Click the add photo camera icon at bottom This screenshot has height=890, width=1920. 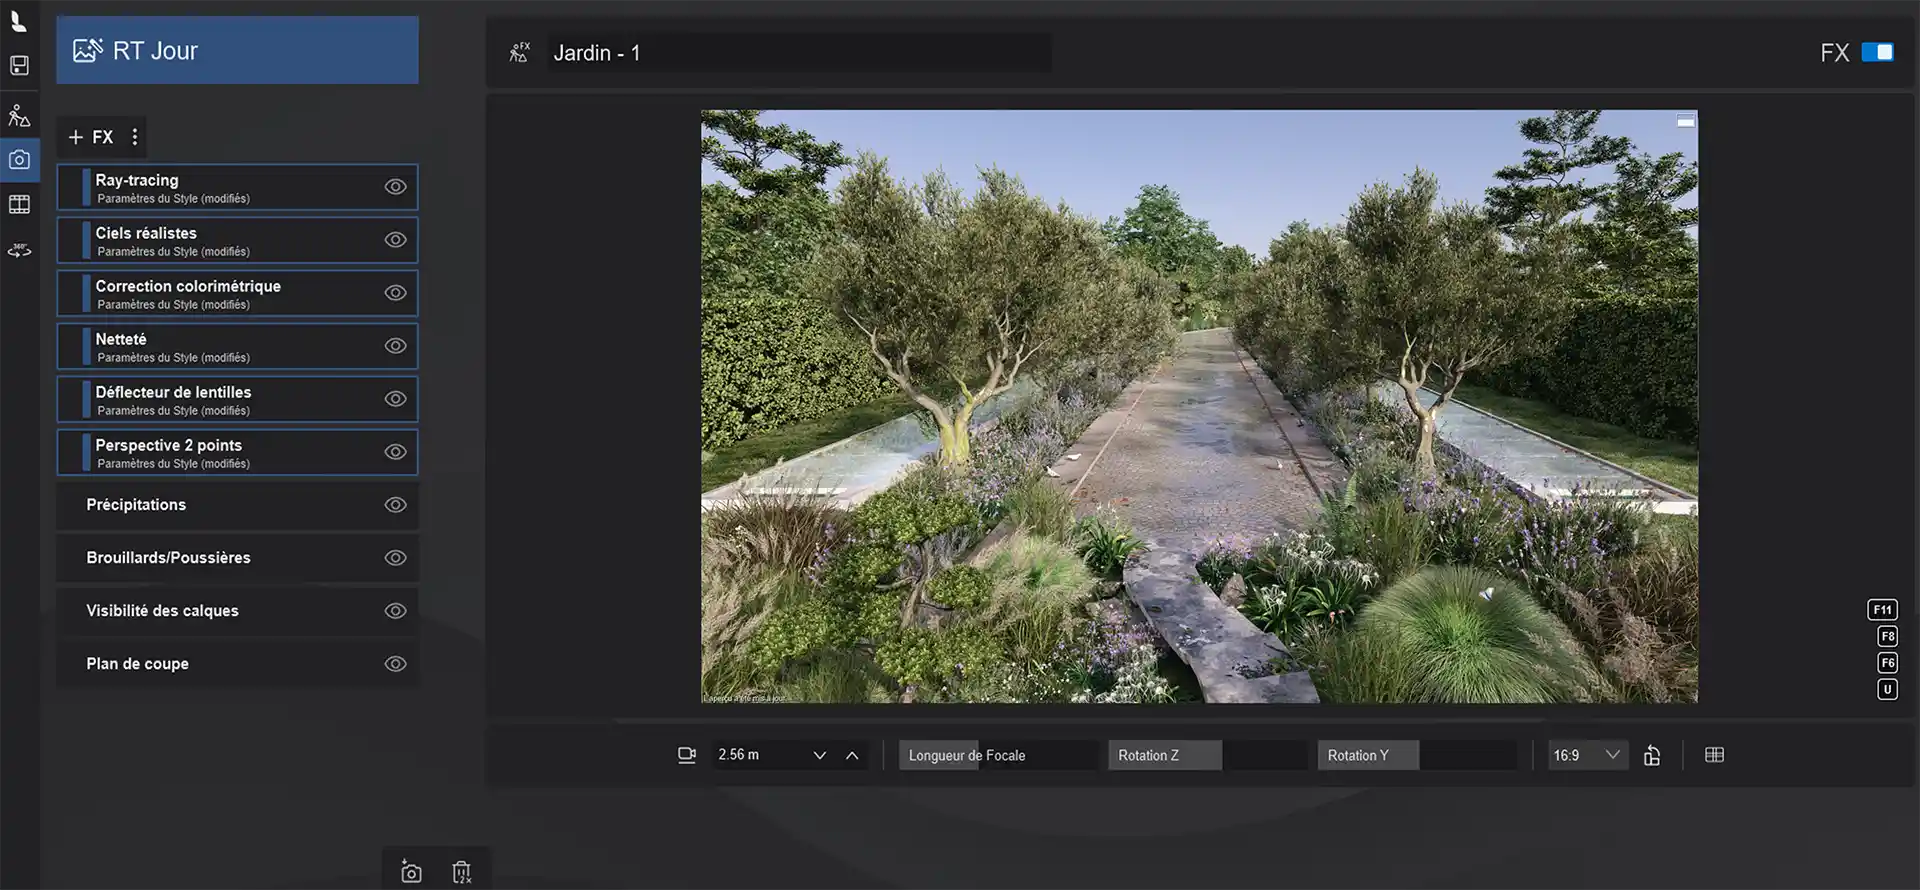[x=411, y=872]
